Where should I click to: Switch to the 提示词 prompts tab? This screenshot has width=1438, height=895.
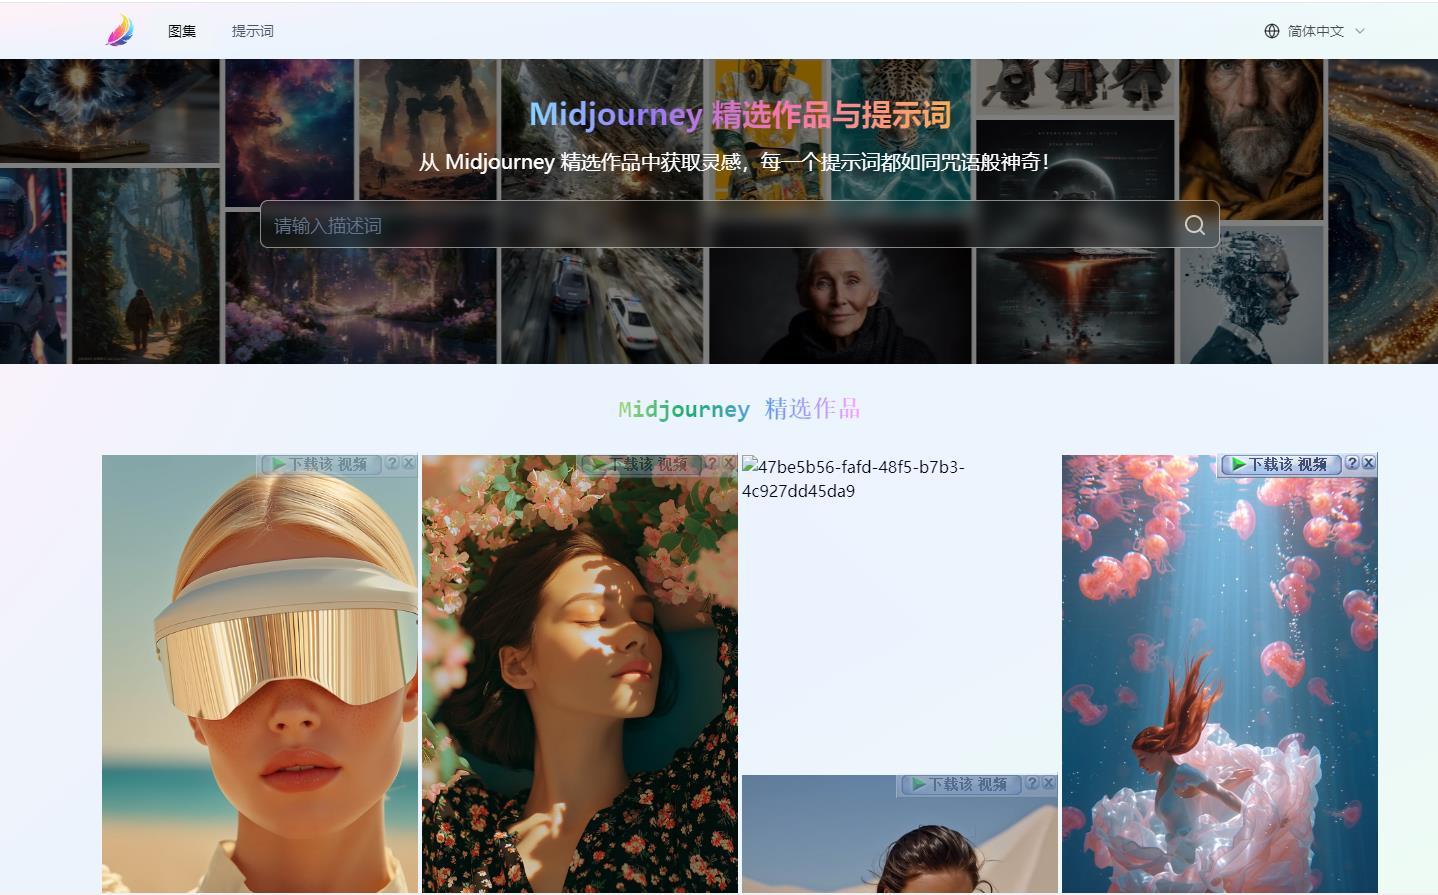[x=252, y=31]
